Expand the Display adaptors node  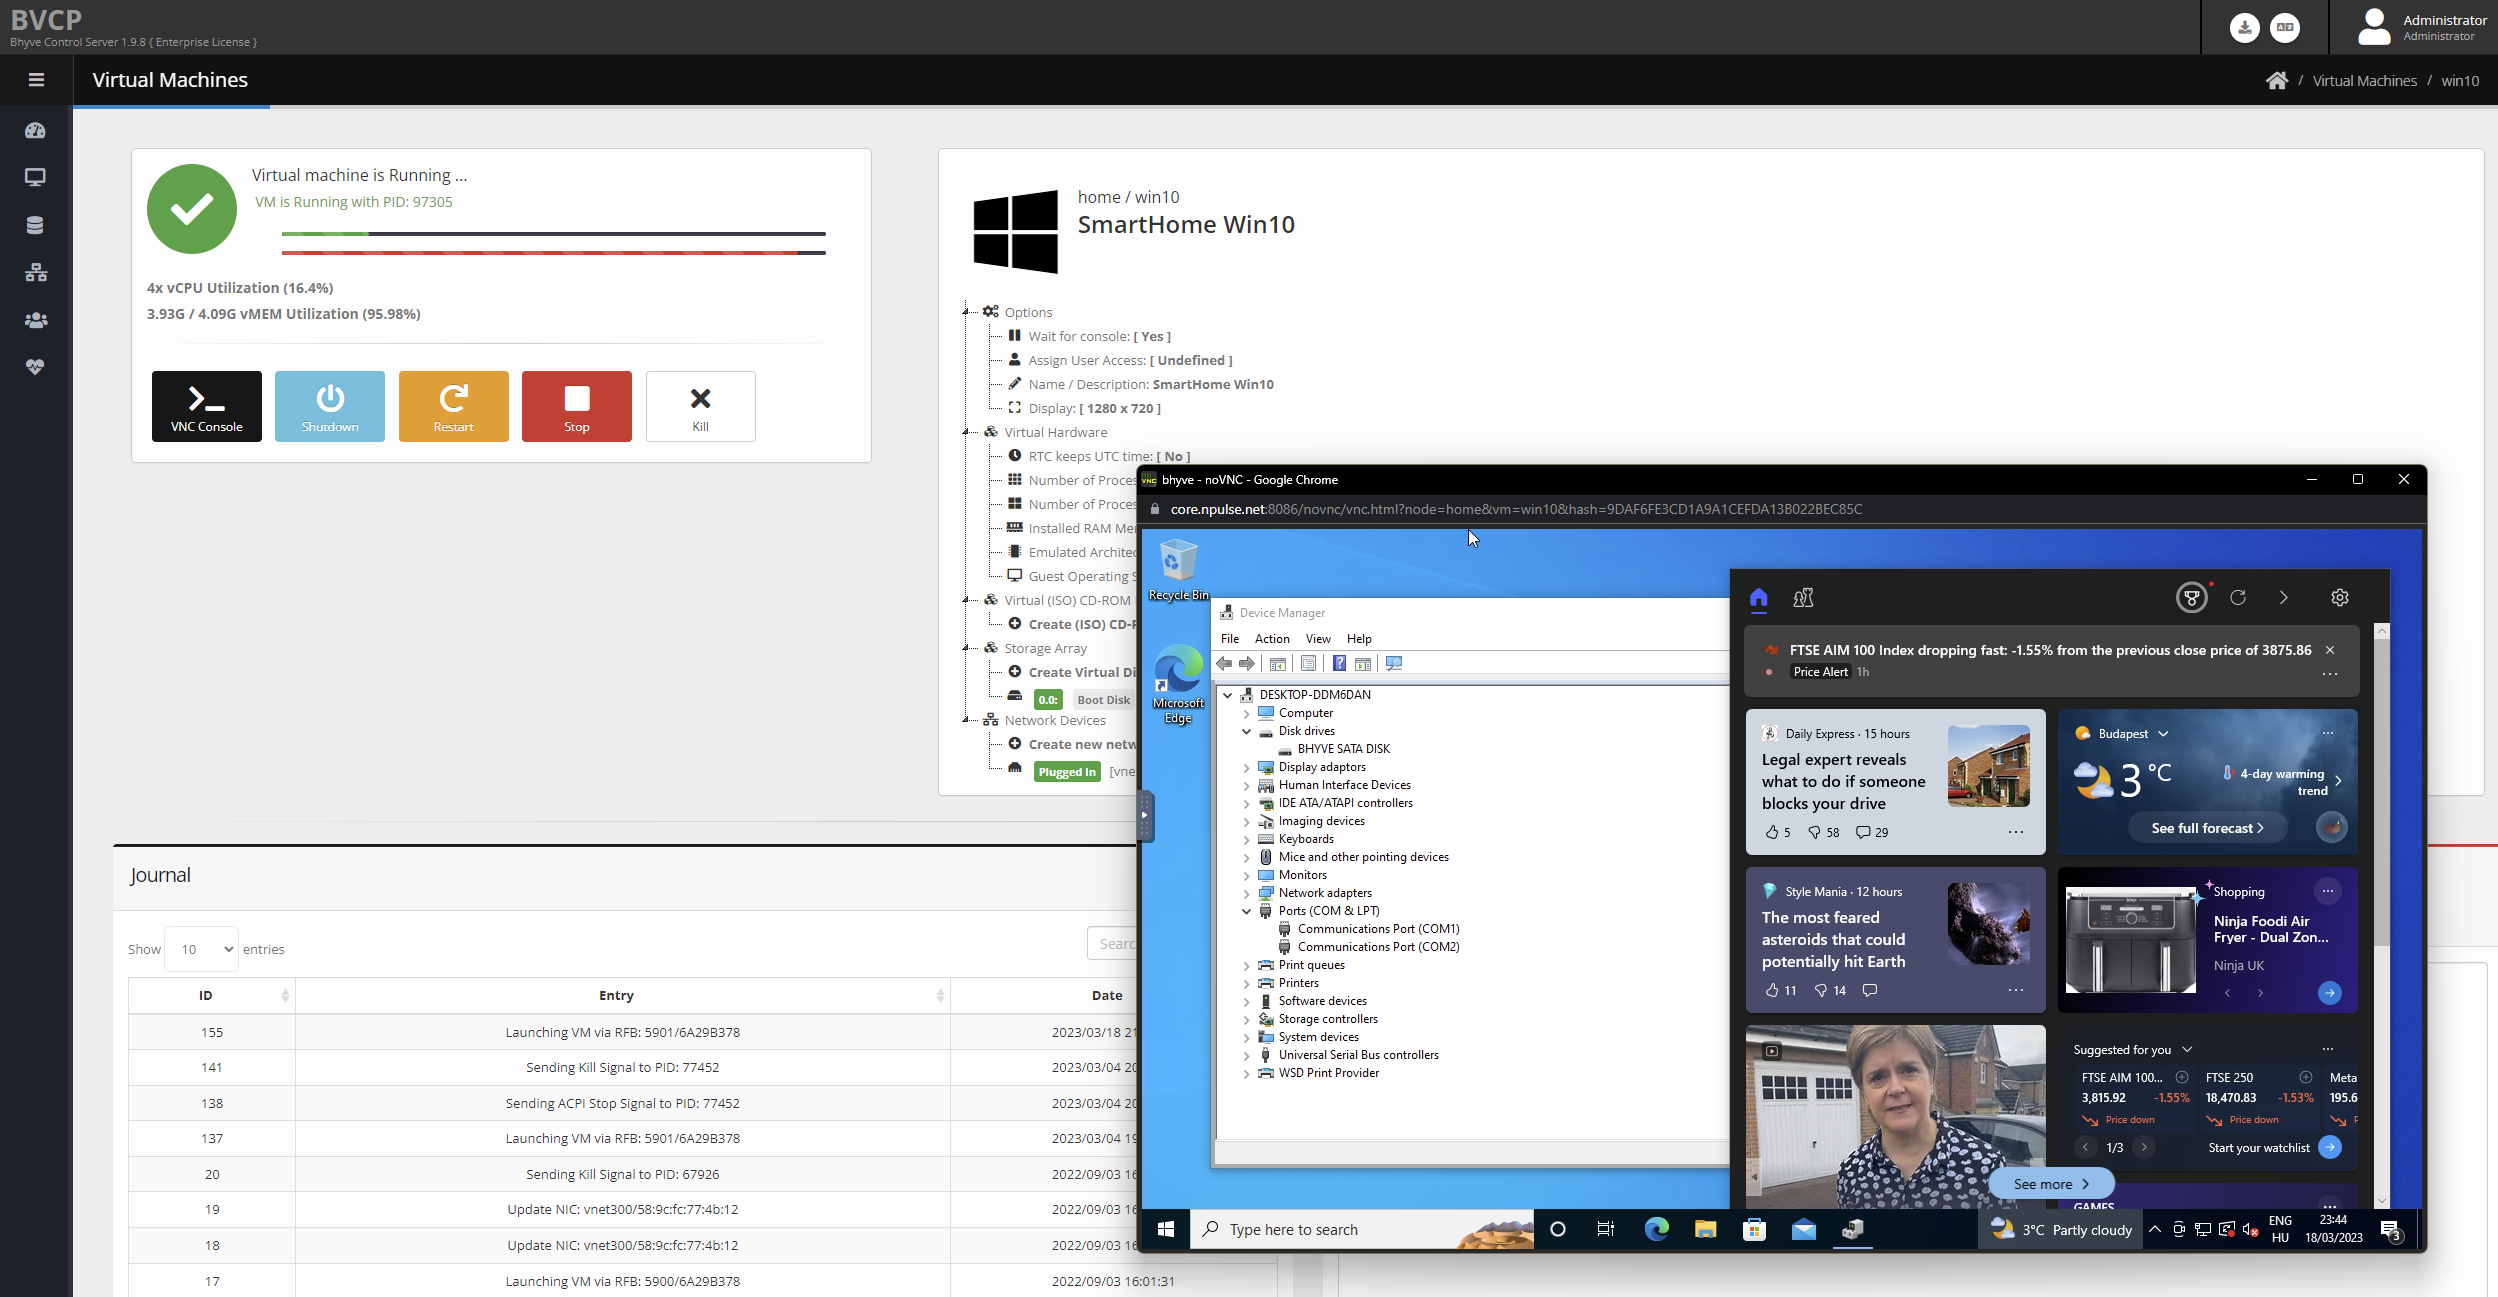coord(1247,767)
